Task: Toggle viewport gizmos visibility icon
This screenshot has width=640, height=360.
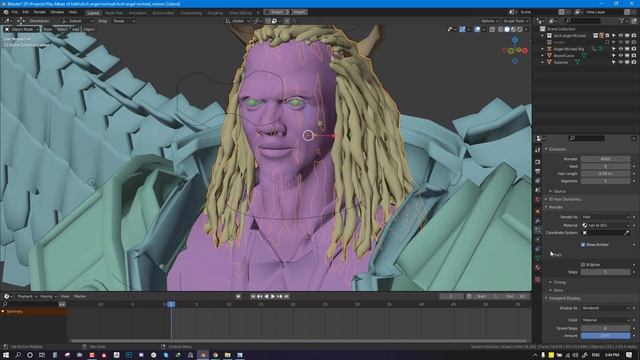Action: pyautogui.click(x=462, y=29)
